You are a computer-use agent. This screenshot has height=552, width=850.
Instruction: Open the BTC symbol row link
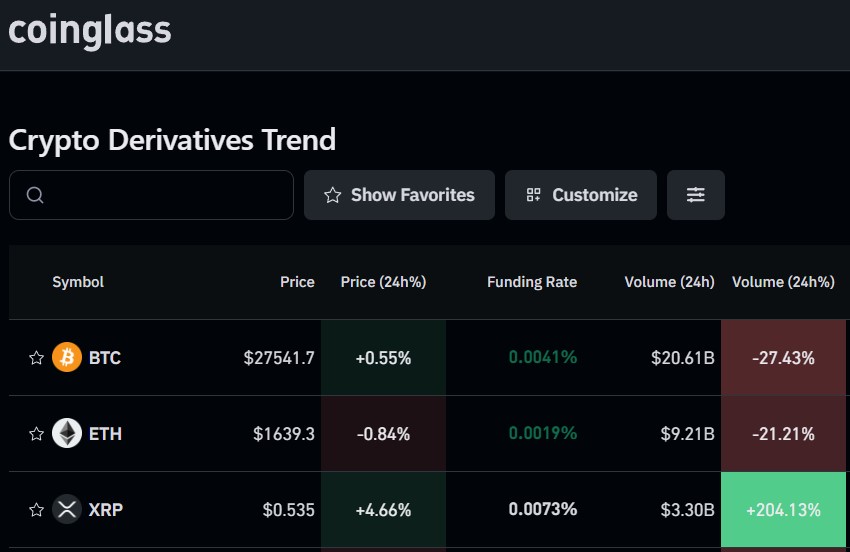[105, 358]
